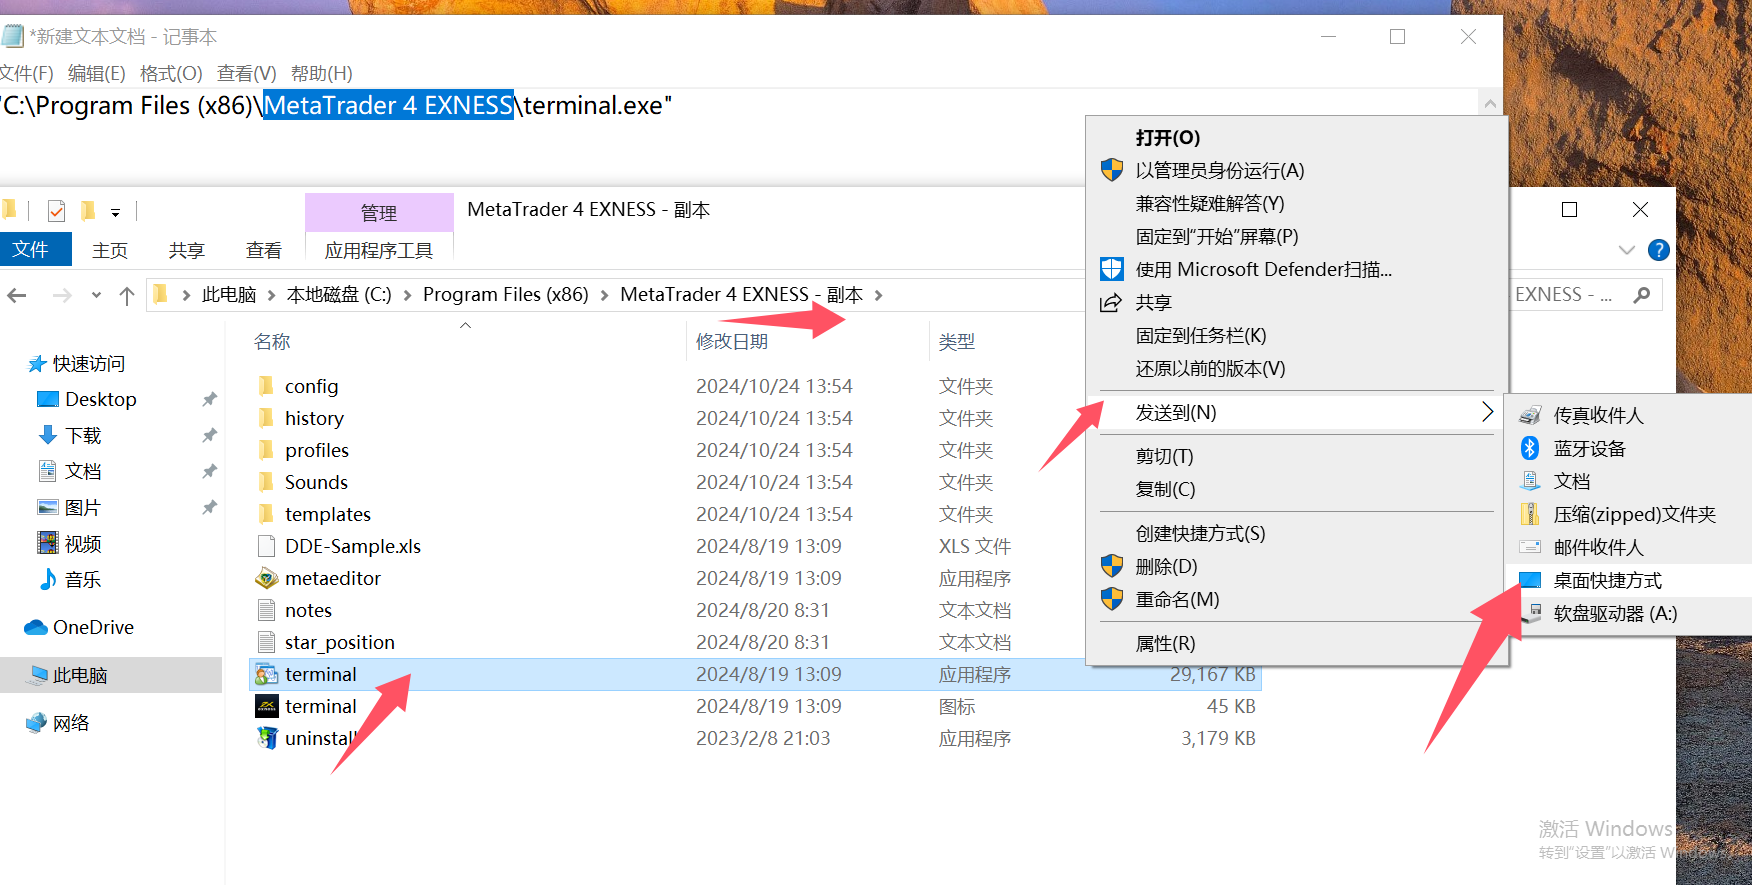Screen dimensions: 1752x885
Task: Switch to the 应用程序工具 ribbon tab
Action: [x=379, y=250]
